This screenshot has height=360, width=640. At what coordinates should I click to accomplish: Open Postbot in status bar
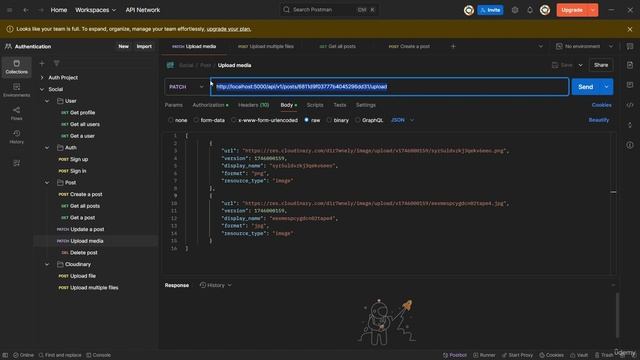pos(455,355)
